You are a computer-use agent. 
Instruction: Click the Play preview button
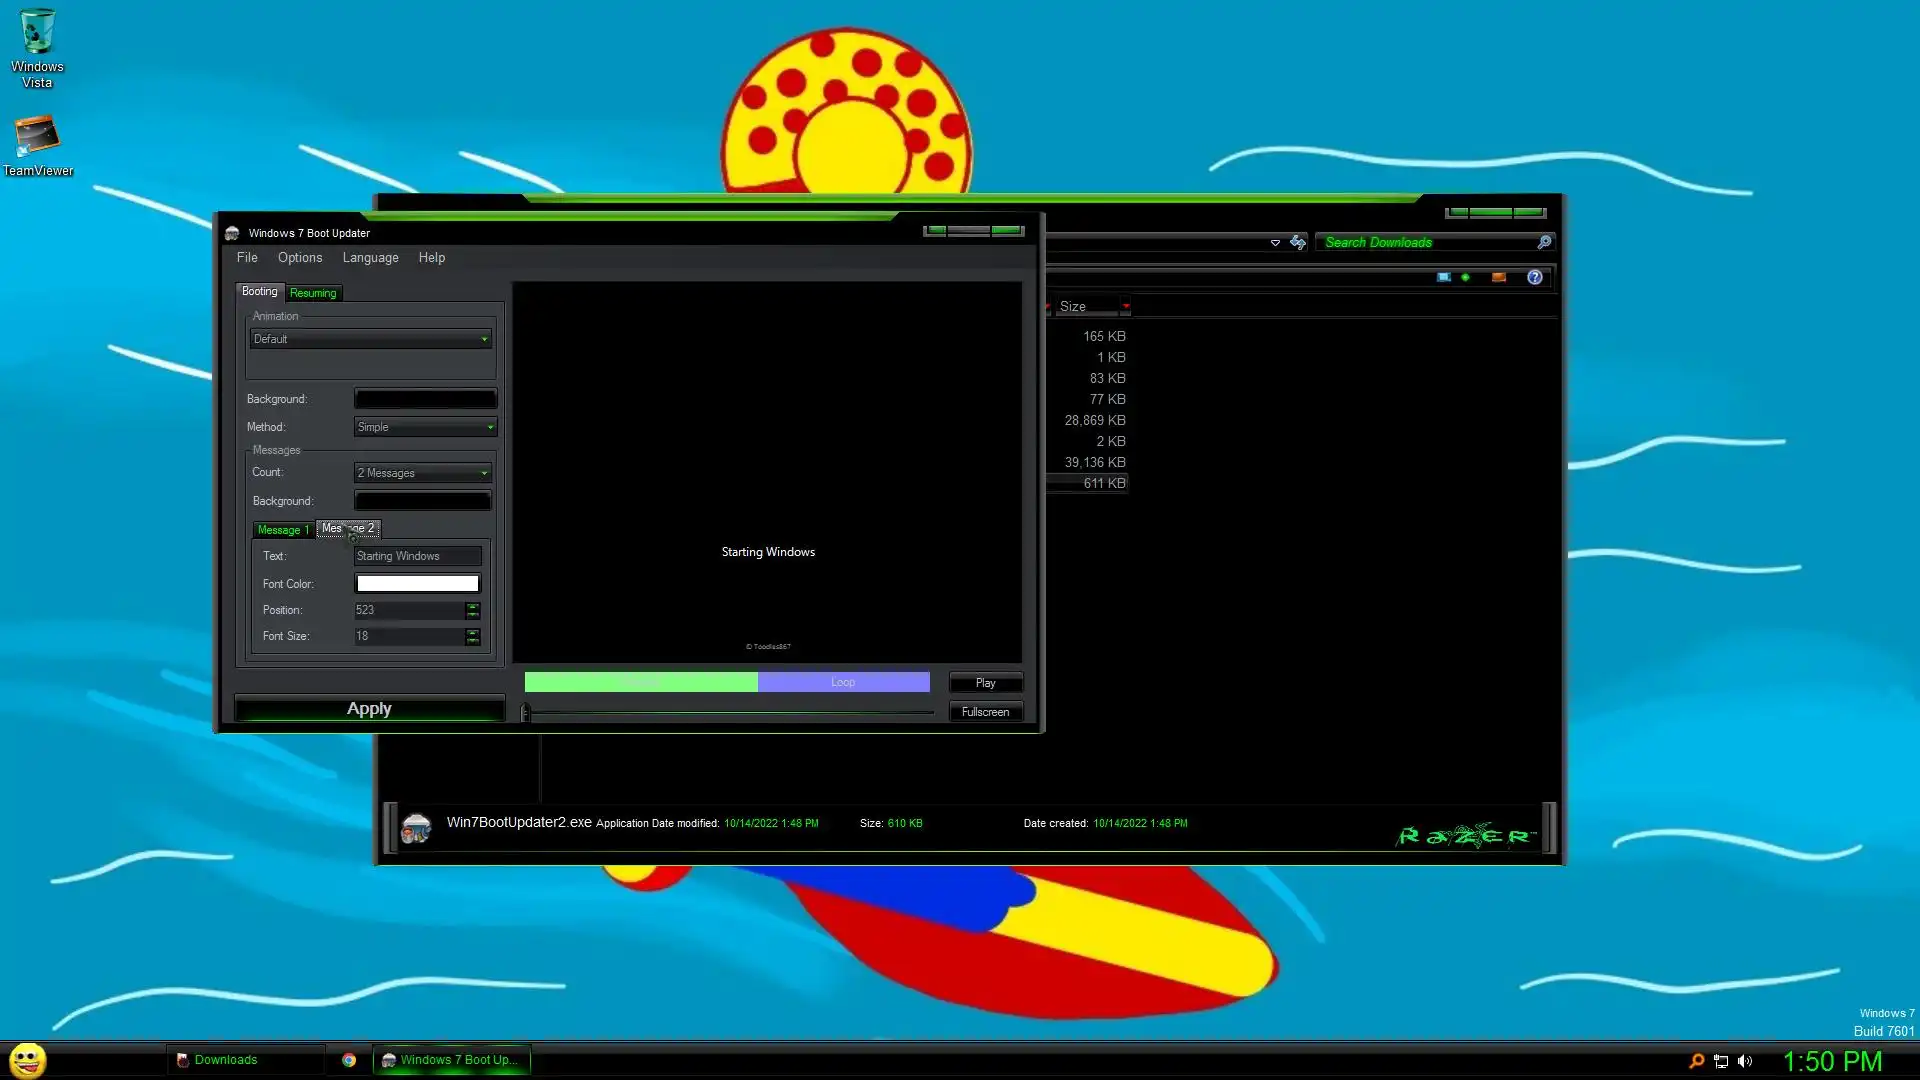[985, 683]
